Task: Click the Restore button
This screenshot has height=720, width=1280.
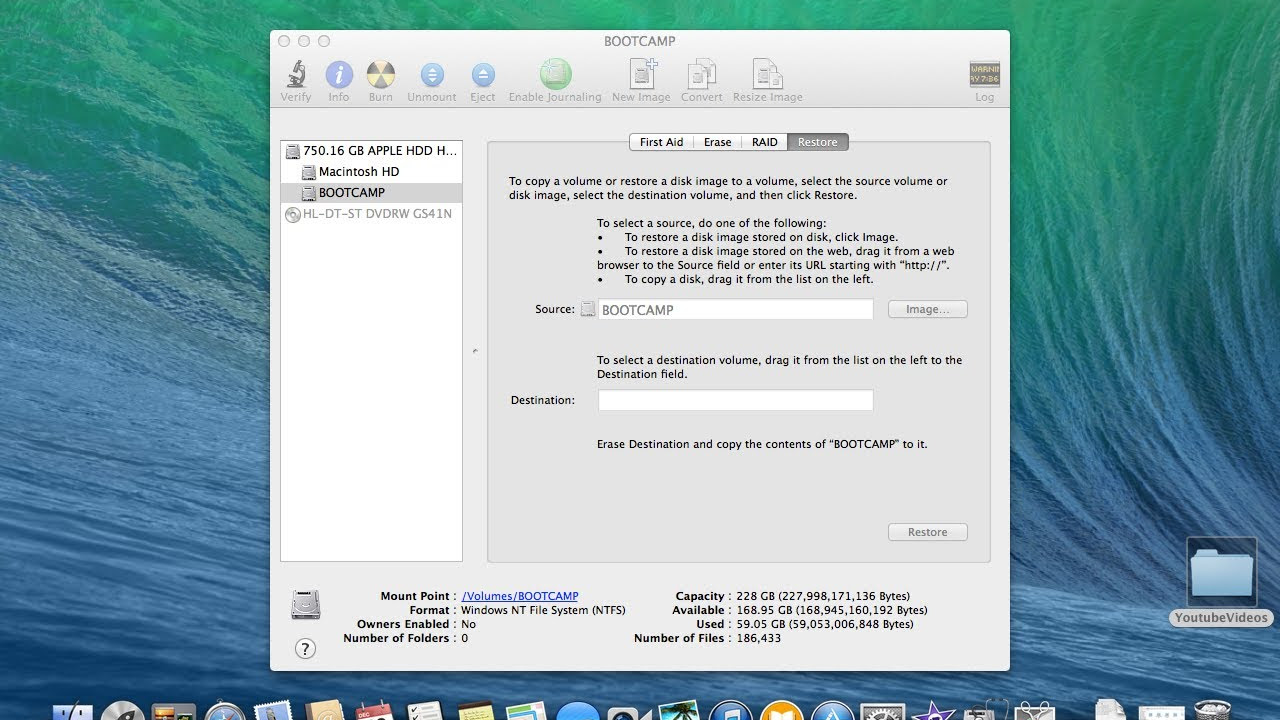Action: coord(928,532)
